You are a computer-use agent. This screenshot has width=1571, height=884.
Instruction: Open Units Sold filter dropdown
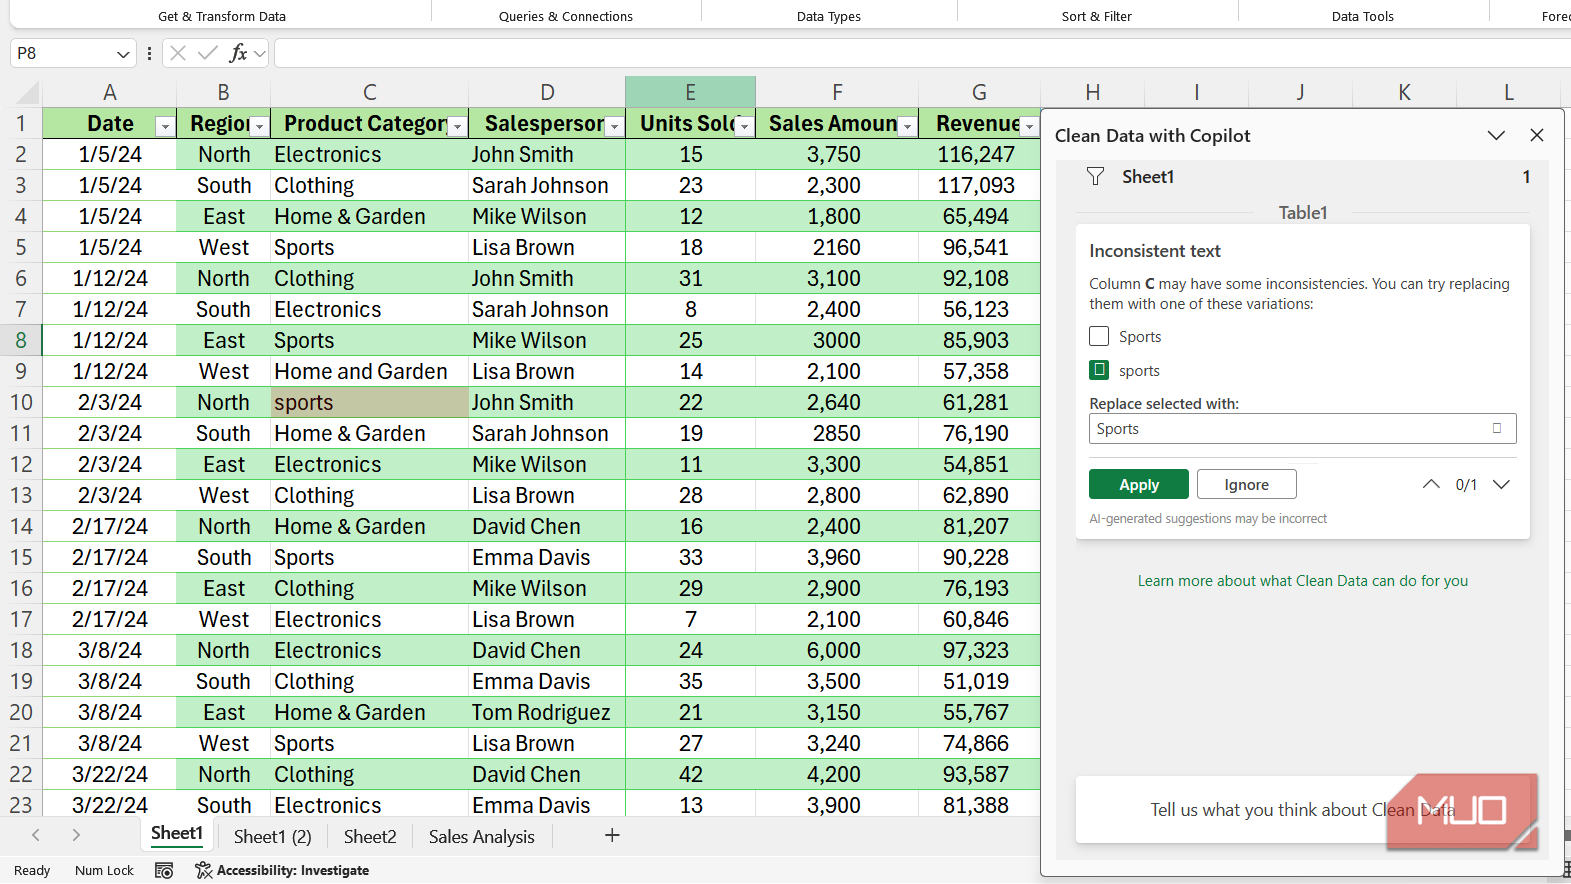tap(744, 126)
